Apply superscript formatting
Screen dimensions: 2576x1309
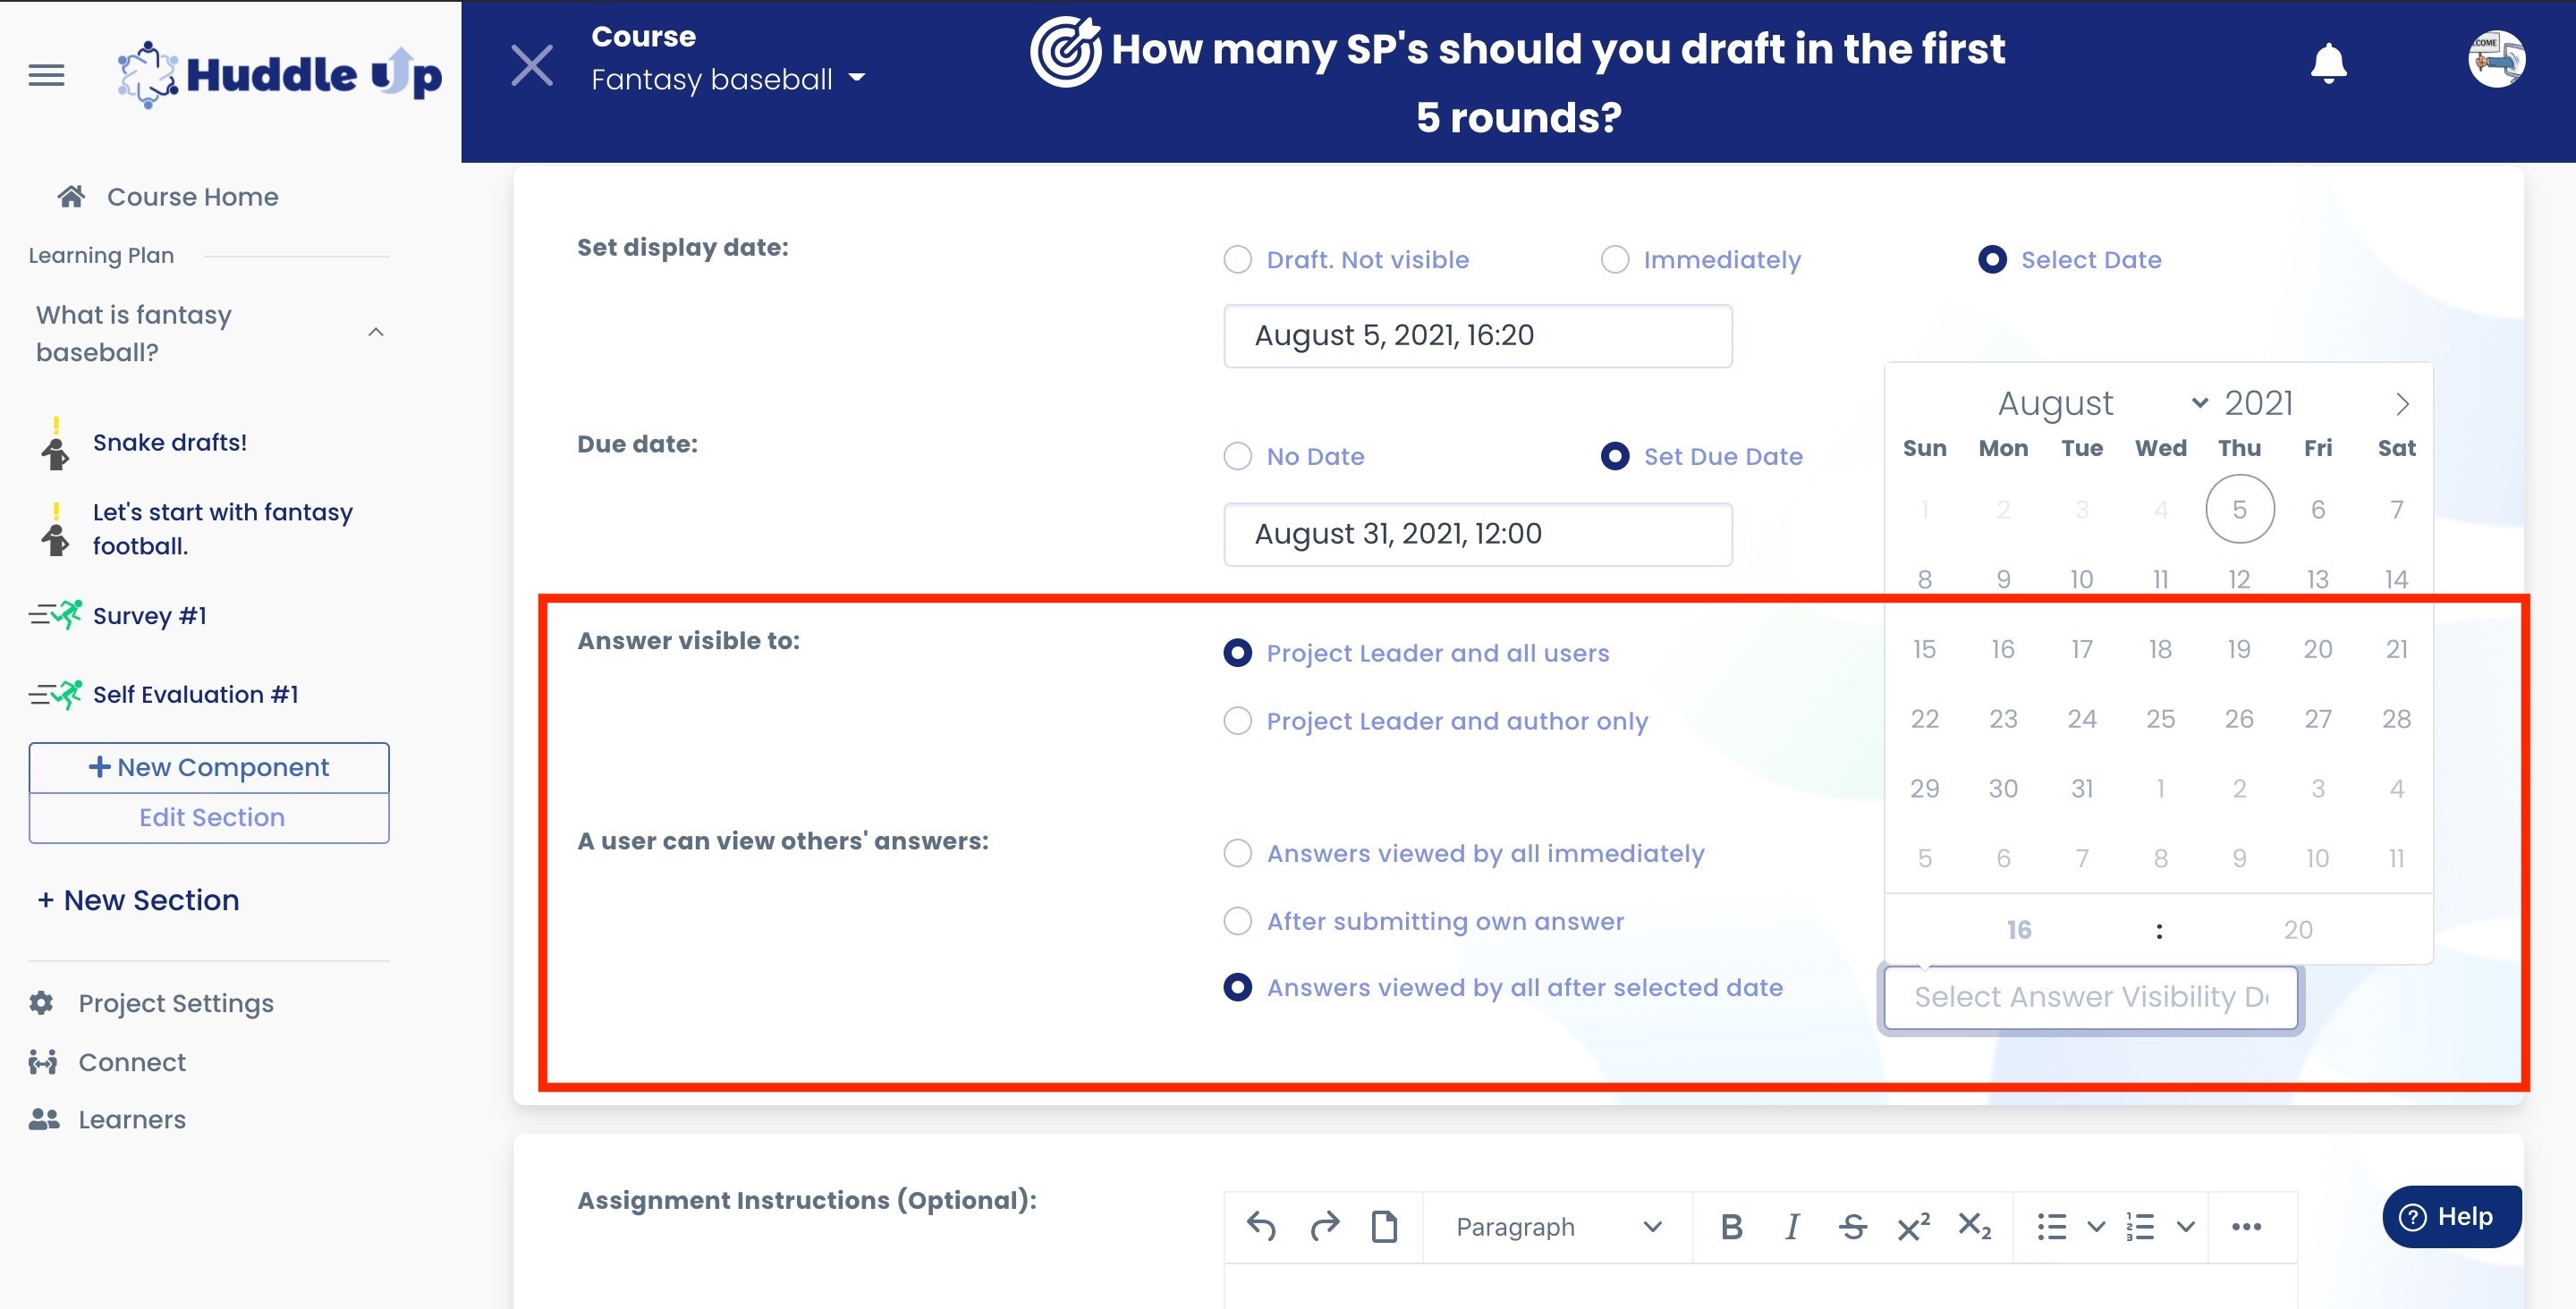[x=1913, y=1226]
